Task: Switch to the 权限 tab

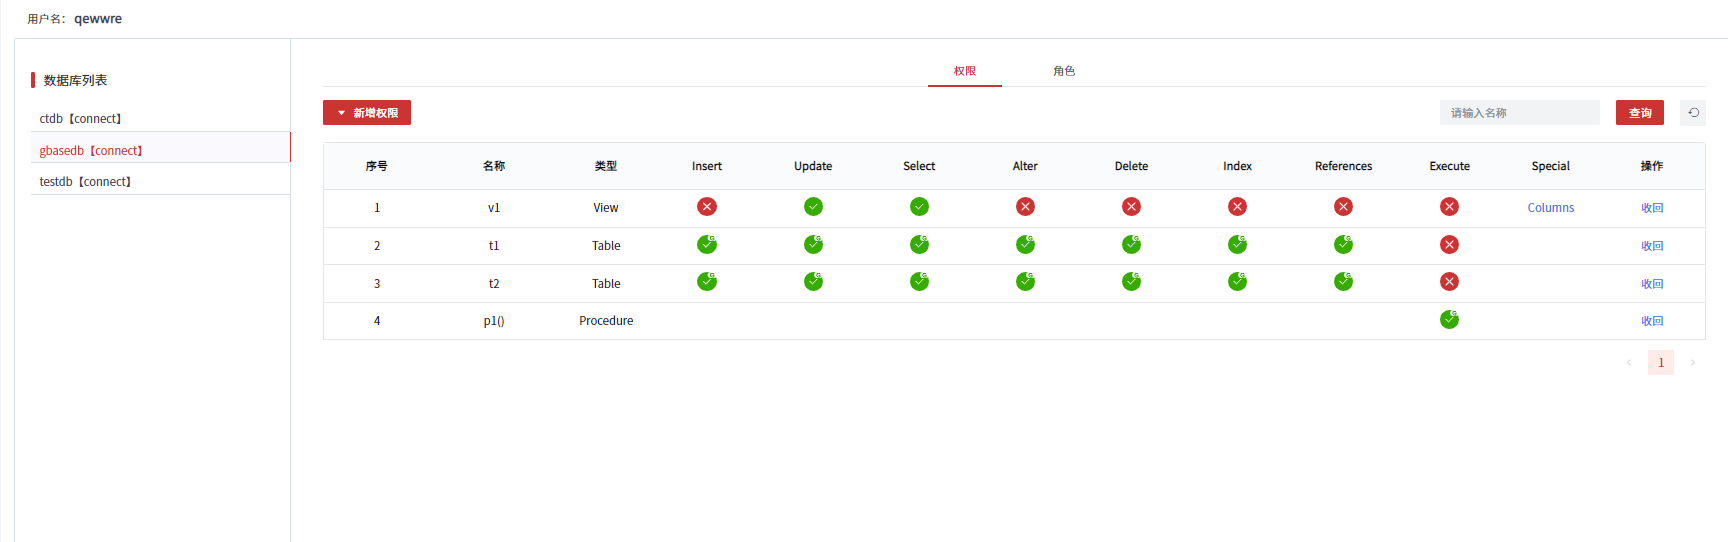Action: pos(965,71)
